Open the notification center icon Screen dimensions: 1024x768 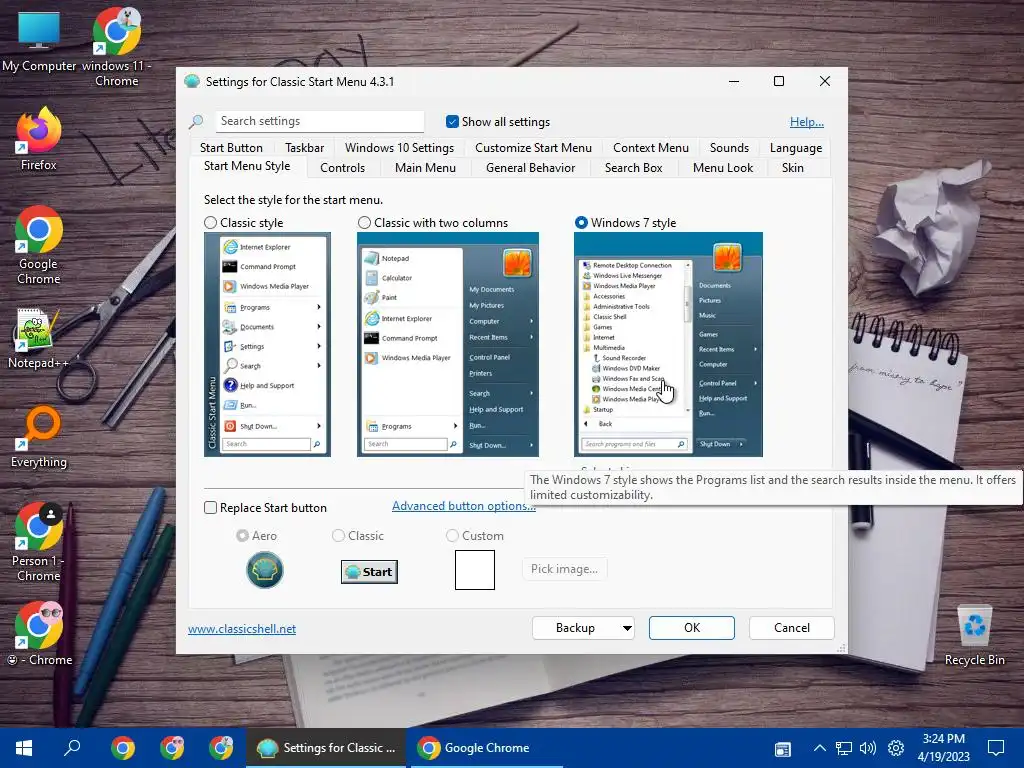coord(995,748)
